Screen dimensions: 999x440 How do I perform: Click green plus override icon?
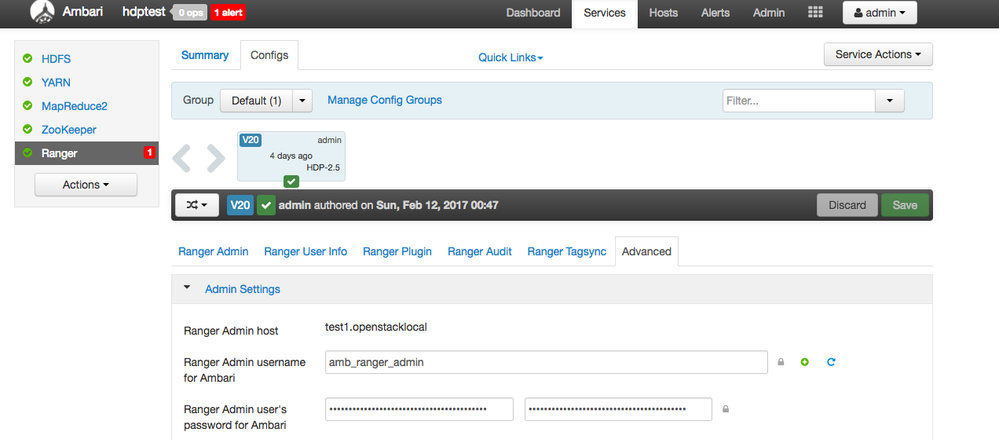[x=804, y=362]
